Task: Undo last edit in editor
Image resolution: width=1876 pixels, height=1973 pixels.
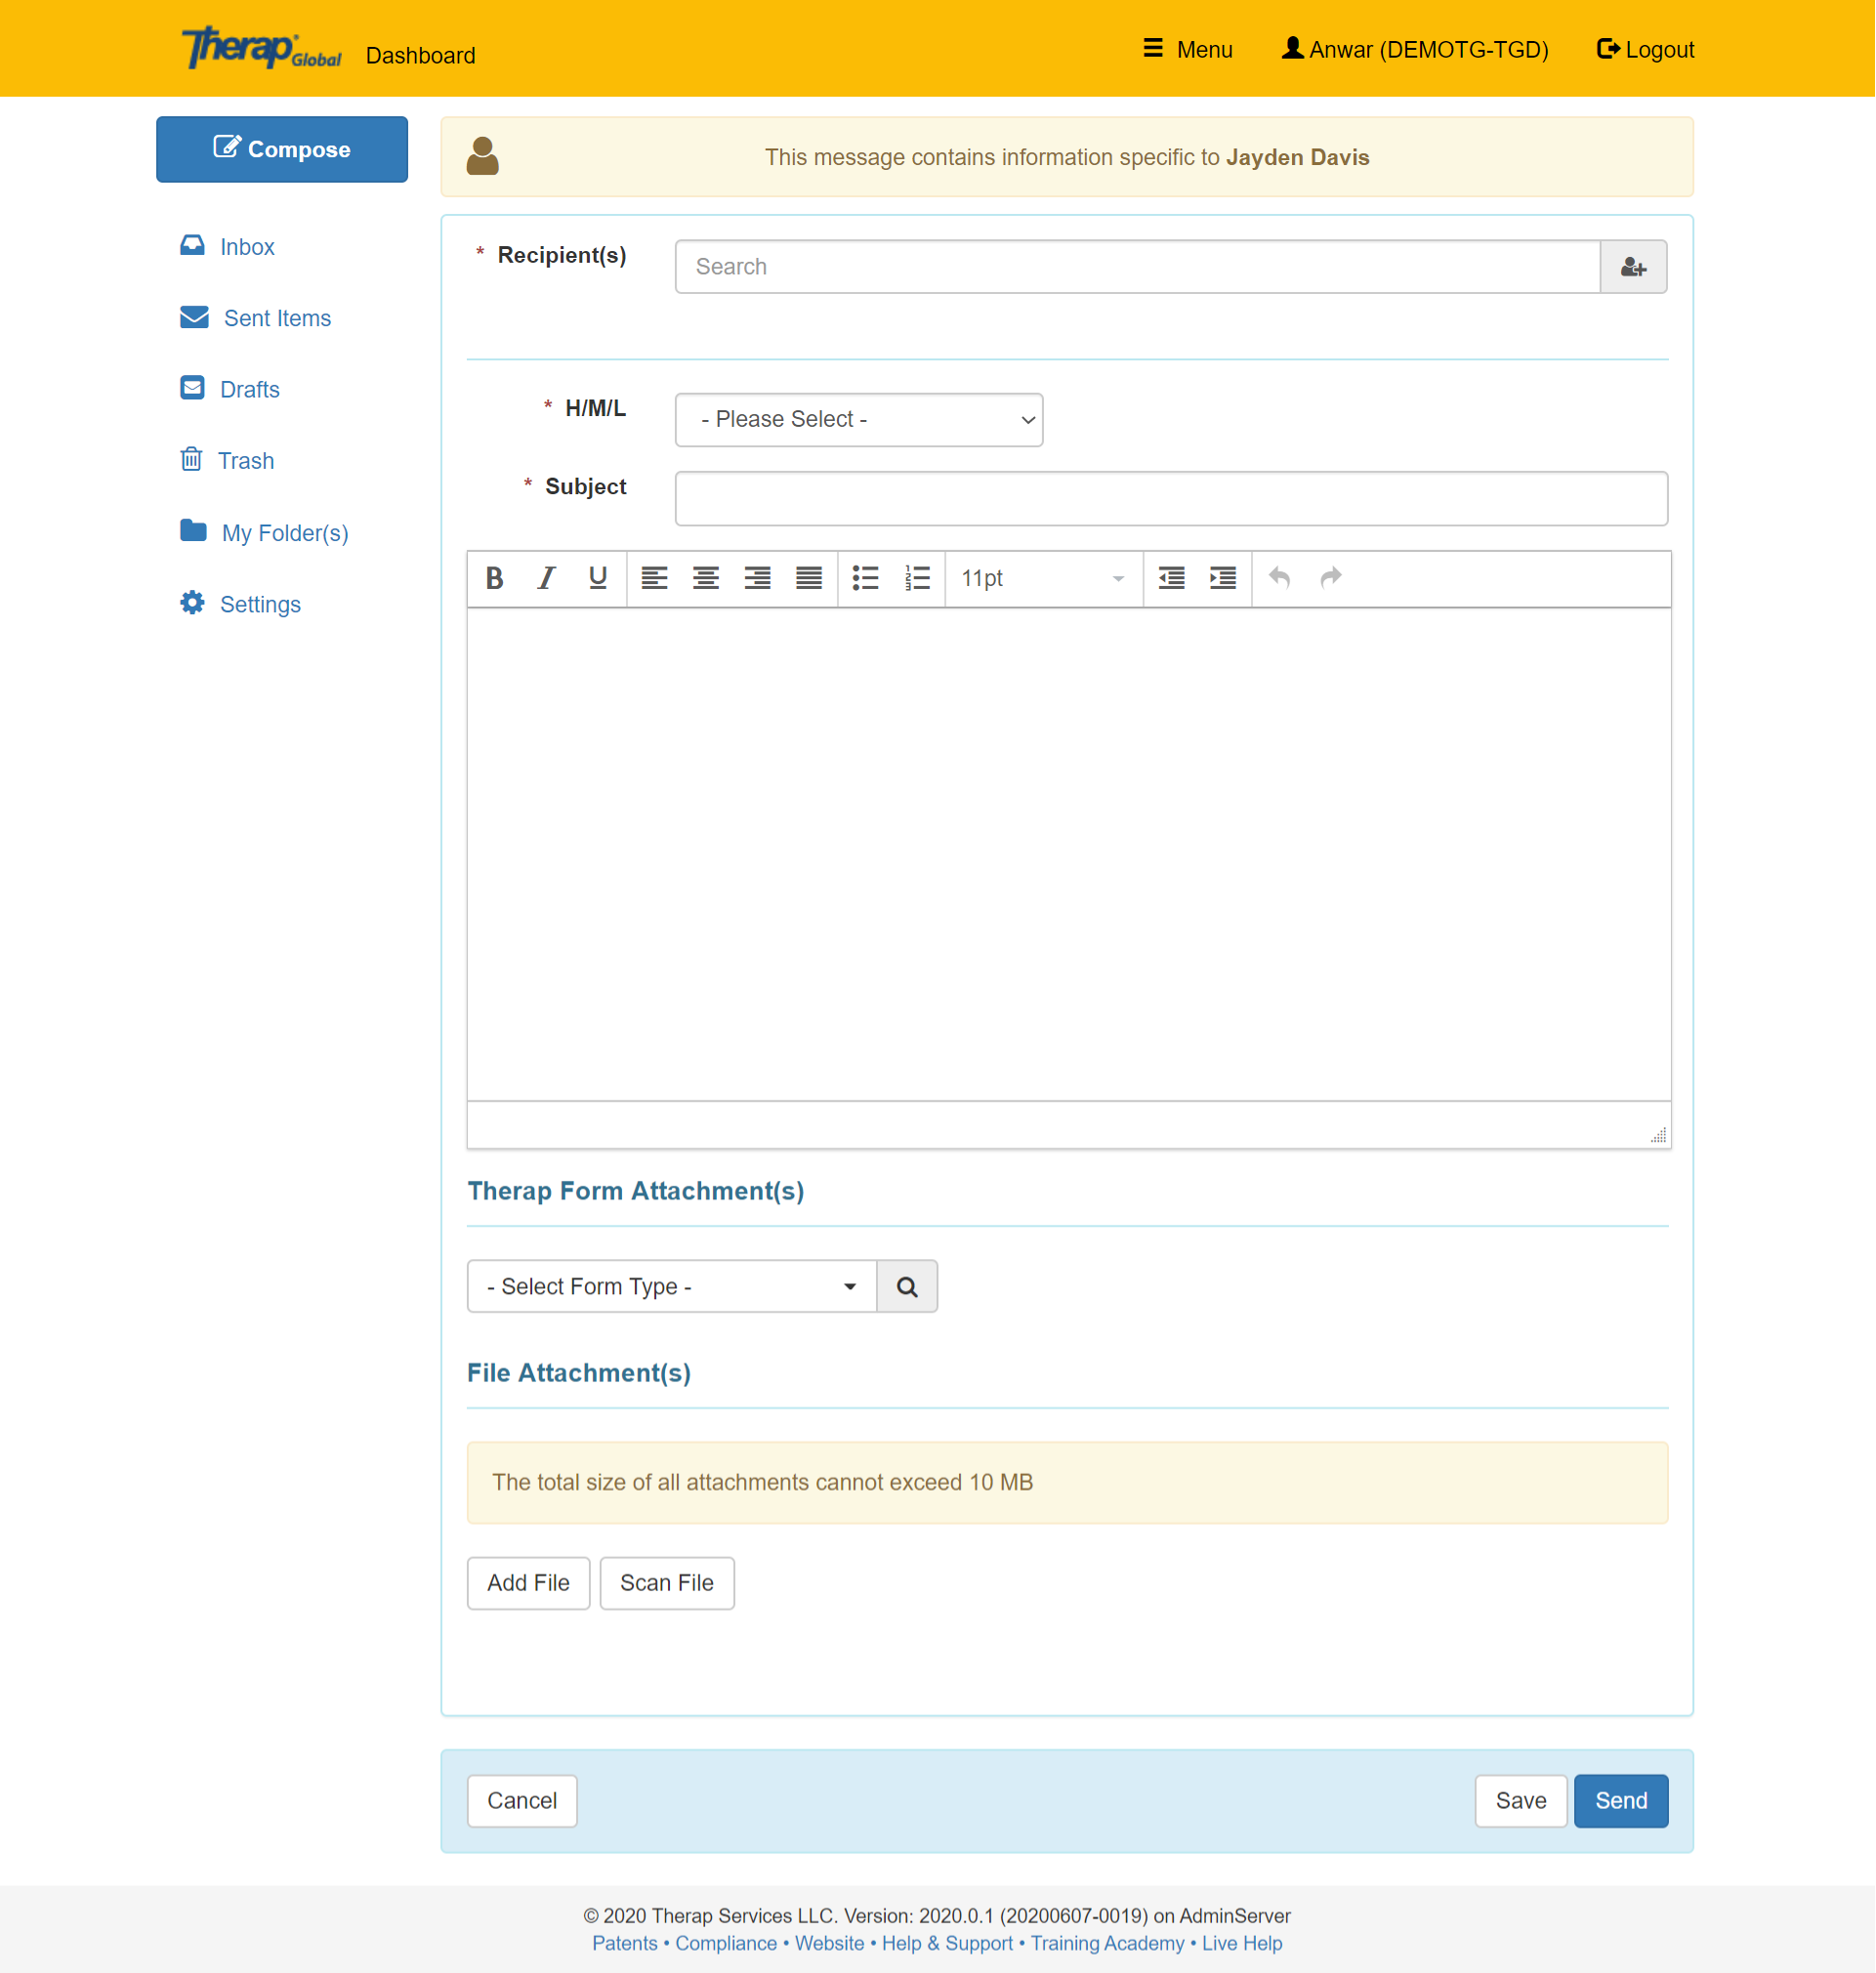Action: pos(1280,578)
